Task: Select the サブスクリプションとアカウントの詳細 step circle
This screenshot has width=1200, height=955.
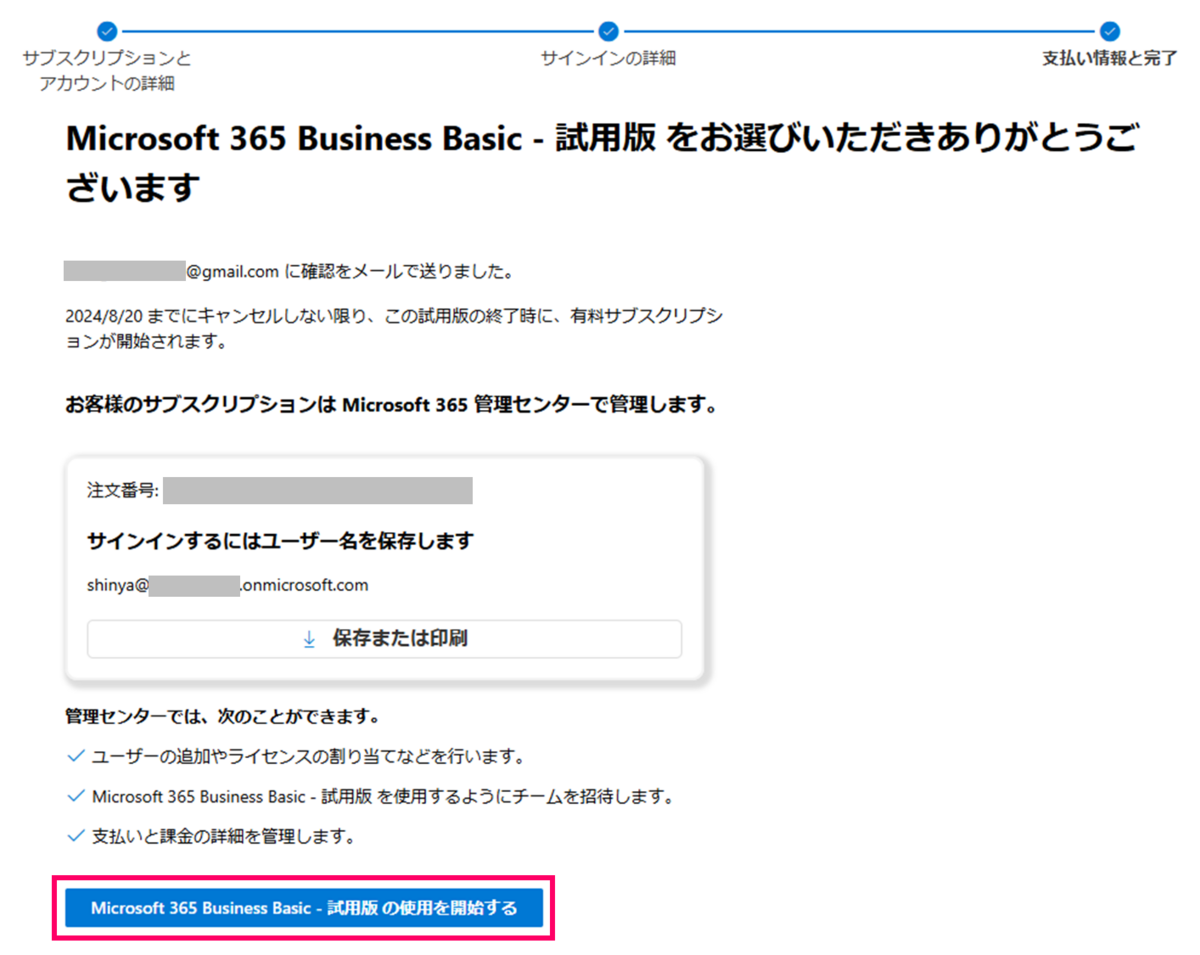Action: pyautogui.click(x=107, y=31)
